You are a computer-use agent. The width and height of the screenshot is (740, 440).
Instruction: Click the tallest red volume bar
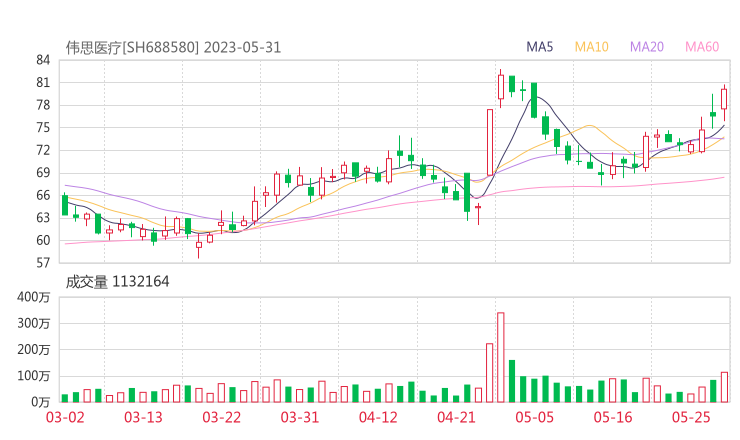point(501,357)
